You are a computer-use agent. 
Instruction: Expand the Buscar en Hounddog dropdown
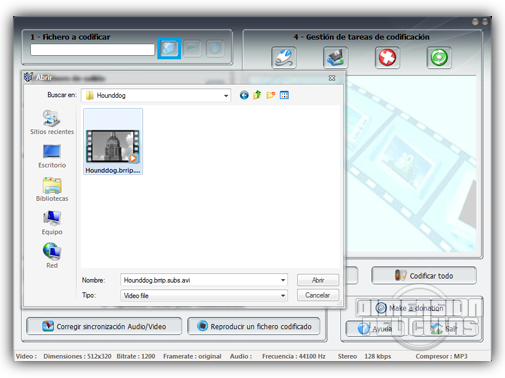pyautogui.click(x=226, y=96)
